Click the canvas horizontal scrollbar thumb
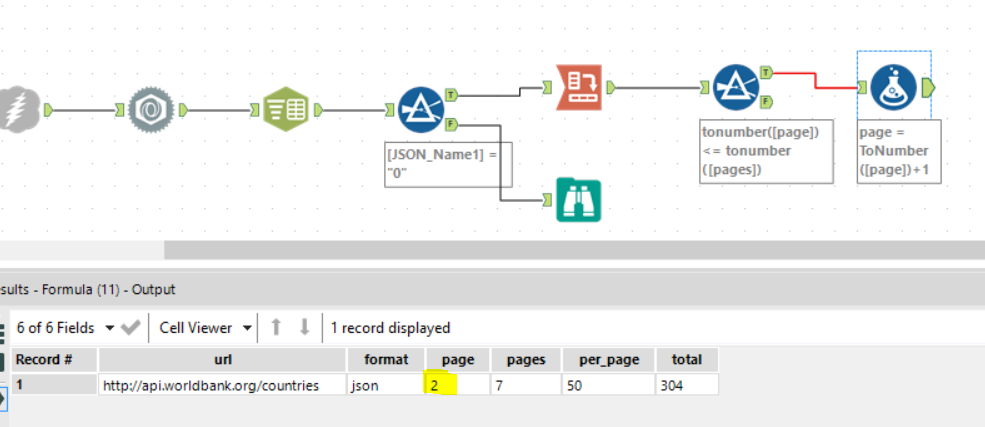 click(574, 250)
